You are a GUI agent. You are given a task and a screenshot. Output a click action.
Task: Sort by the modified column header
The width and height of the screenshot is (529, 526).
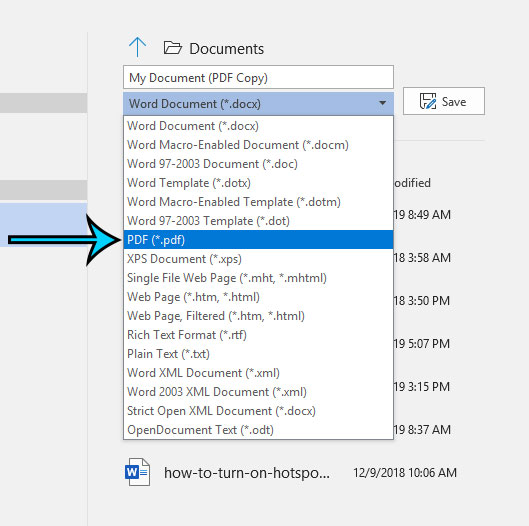tap(412, 183)
